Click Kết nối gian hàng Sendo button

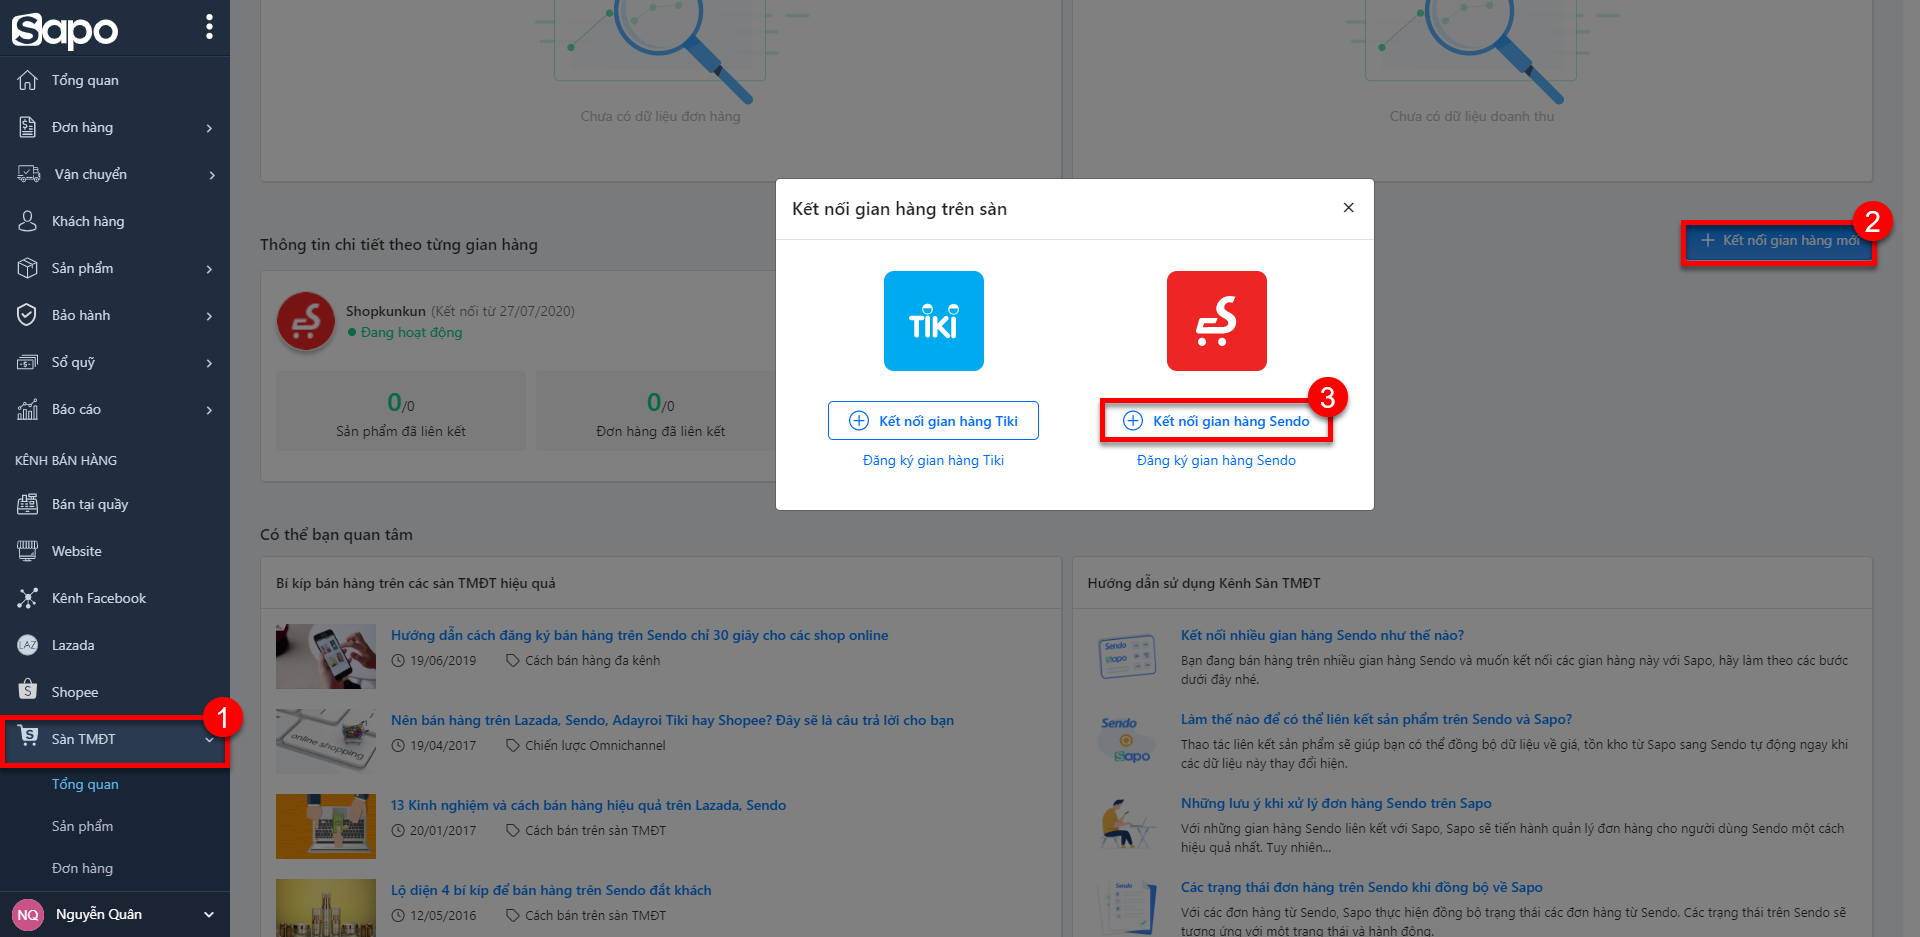1216,421
